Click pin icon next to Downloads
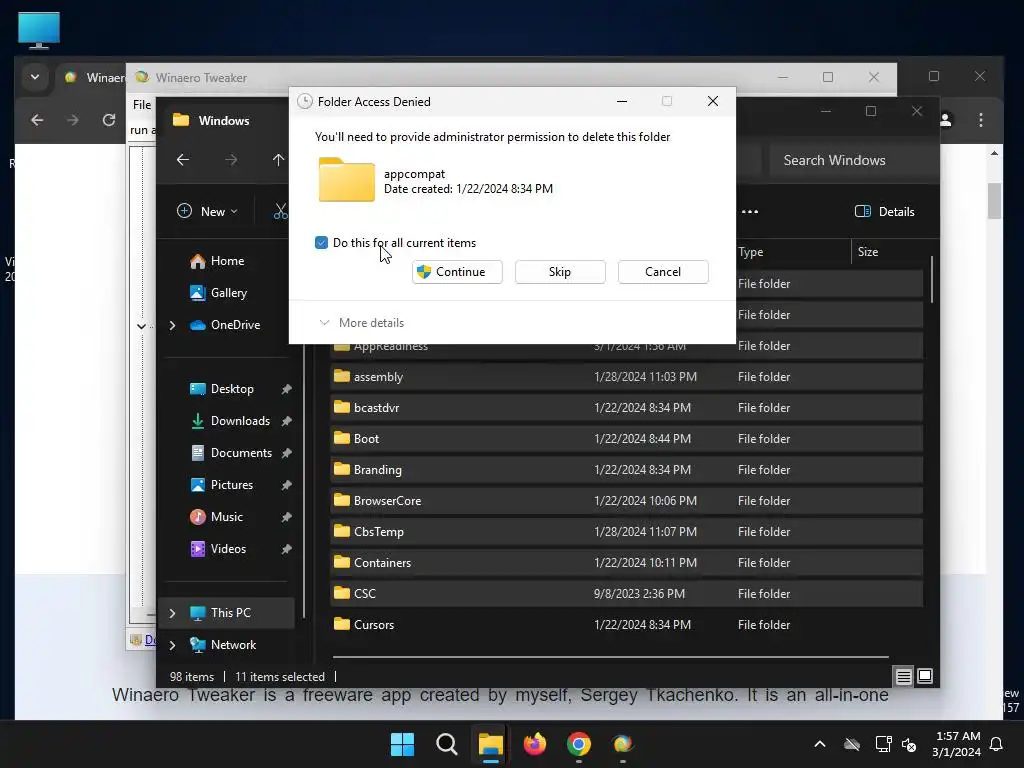Viewport: 1024px width, 768px height. pos(286,421)
